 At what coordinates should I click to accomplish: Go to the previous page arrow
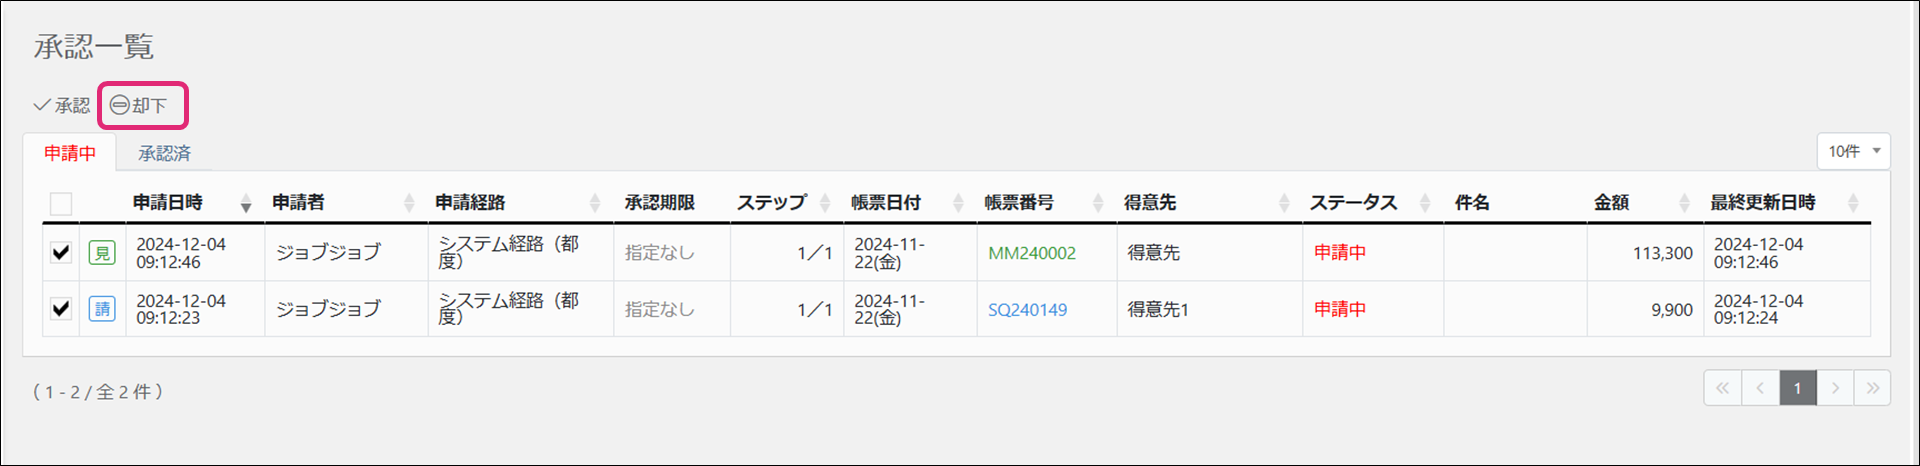(1760, 388)
